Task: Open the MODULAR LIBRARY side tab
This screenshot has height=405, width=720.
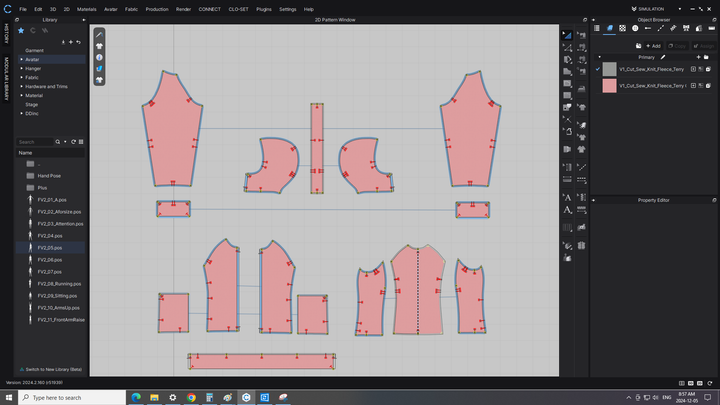Action: [x=6, y=79]
